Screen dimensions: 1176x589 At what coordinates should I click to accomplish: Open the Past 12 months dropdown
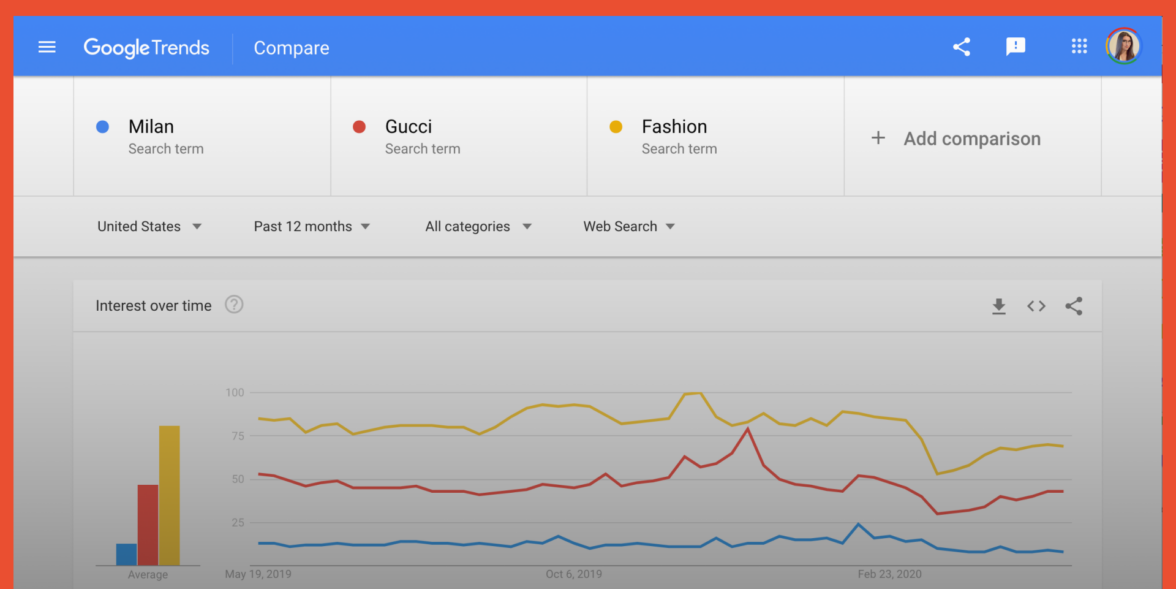(312, 227)
